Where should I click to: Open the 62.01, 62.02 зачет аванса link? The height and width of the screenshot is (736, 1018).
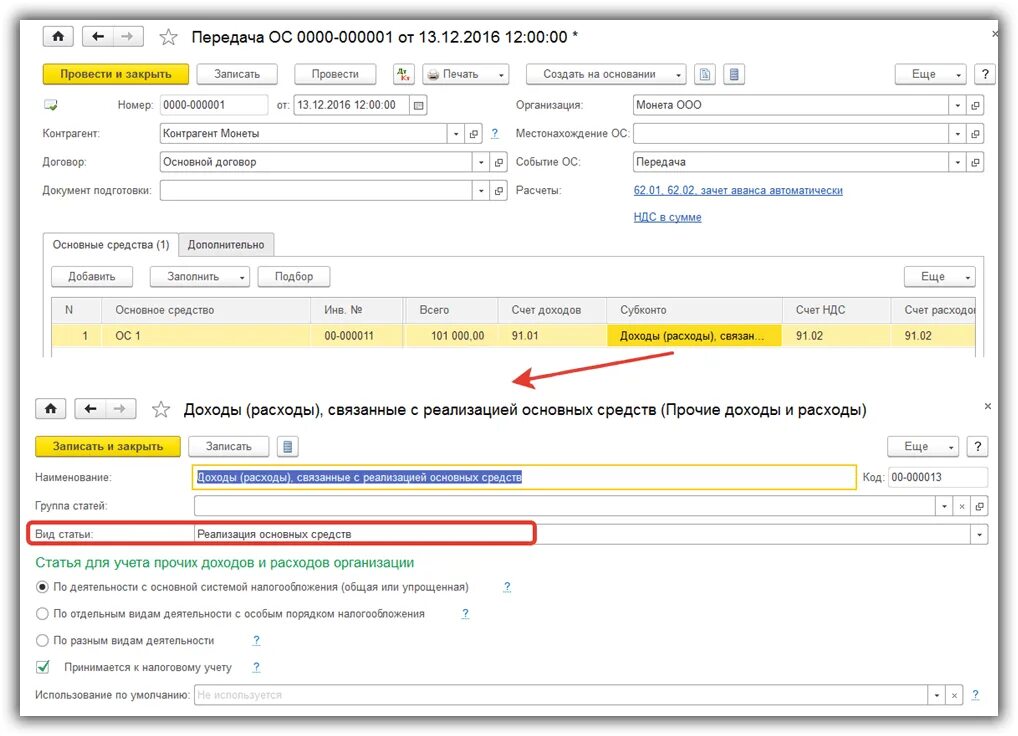coord(738,190)
